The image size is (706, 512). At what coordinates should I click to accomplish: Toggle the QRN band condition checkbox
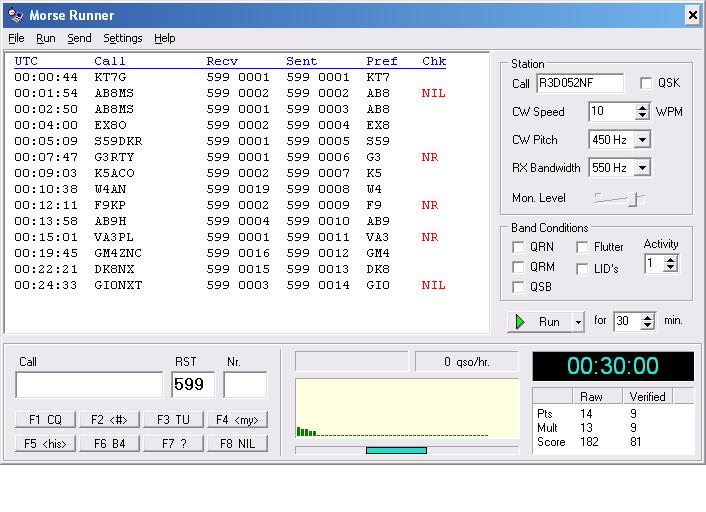(518, 247)
